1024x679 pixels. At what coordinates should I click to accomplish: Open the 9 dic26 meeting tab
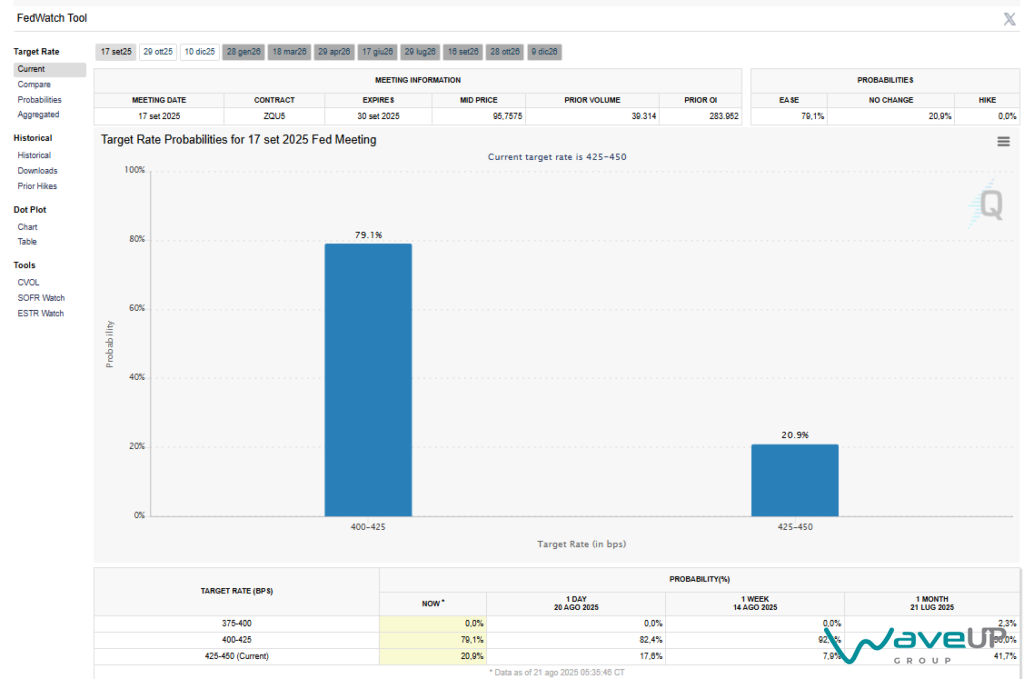(x=545, y=51)
